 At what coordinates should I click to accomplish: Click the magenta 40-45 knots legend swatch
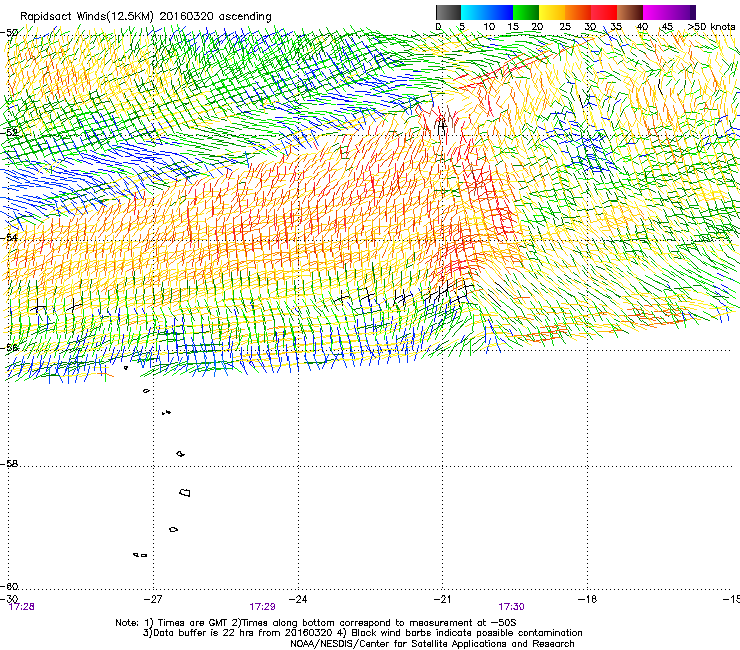[x=656, y=12]
